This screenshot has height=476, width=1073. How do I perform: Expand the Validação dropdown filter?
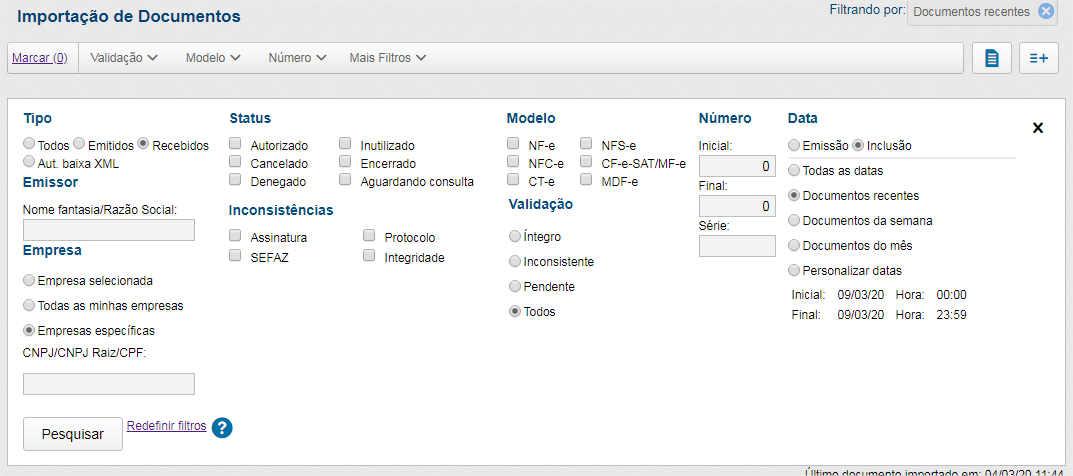124,58
